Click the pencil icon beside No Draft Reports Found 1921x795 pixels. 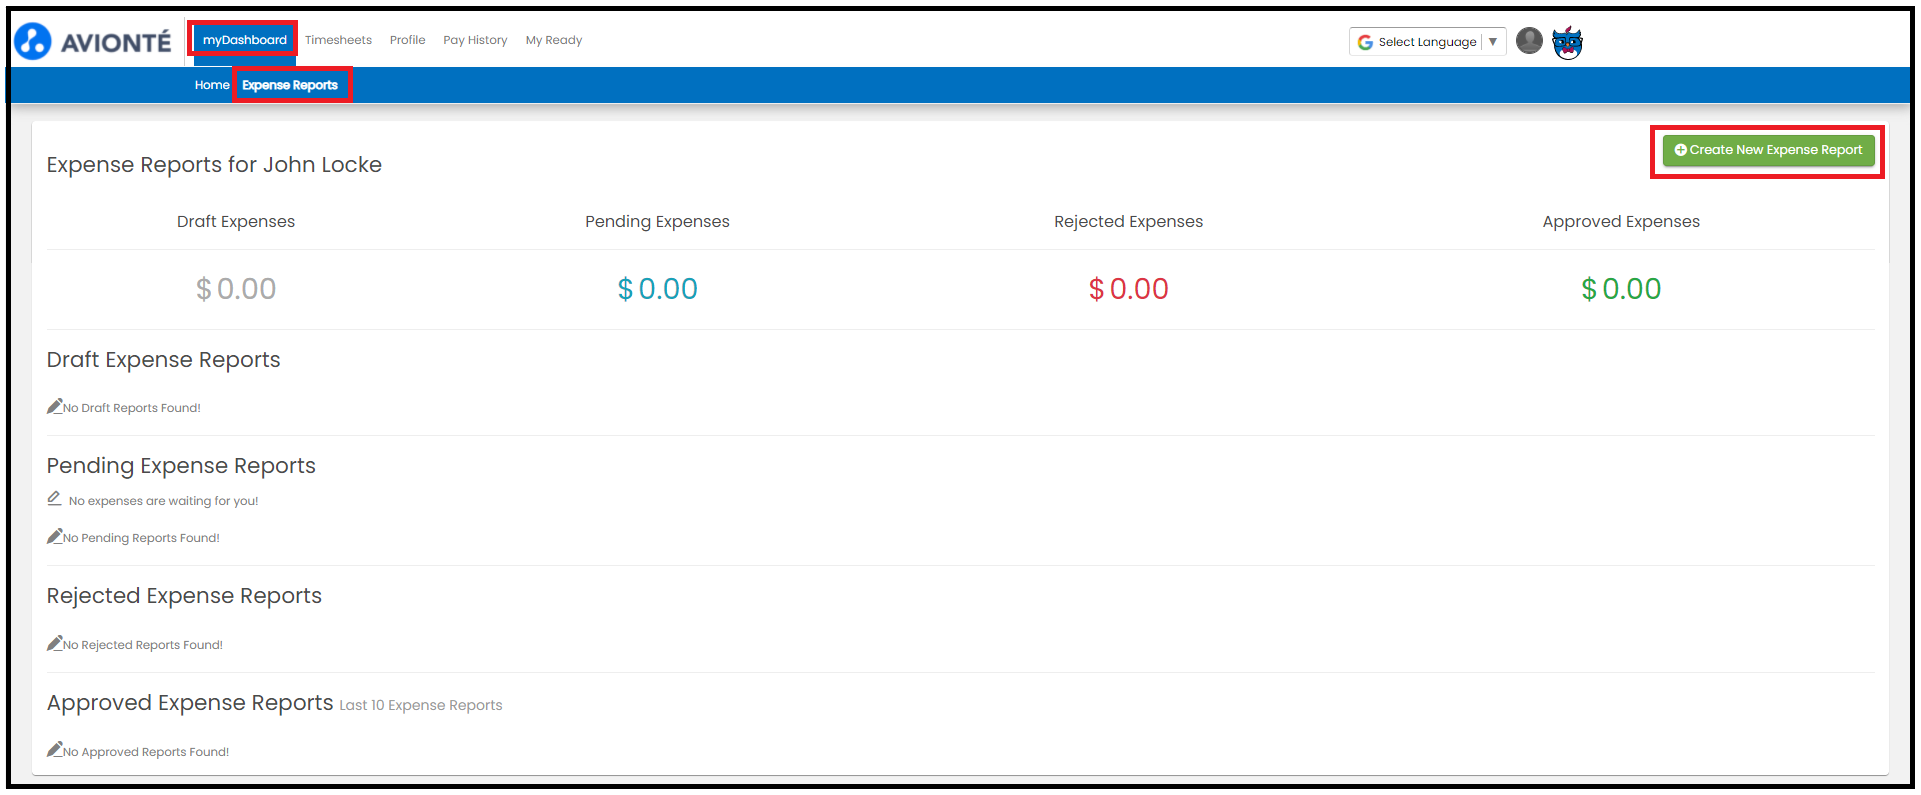(x=55, y=406)
